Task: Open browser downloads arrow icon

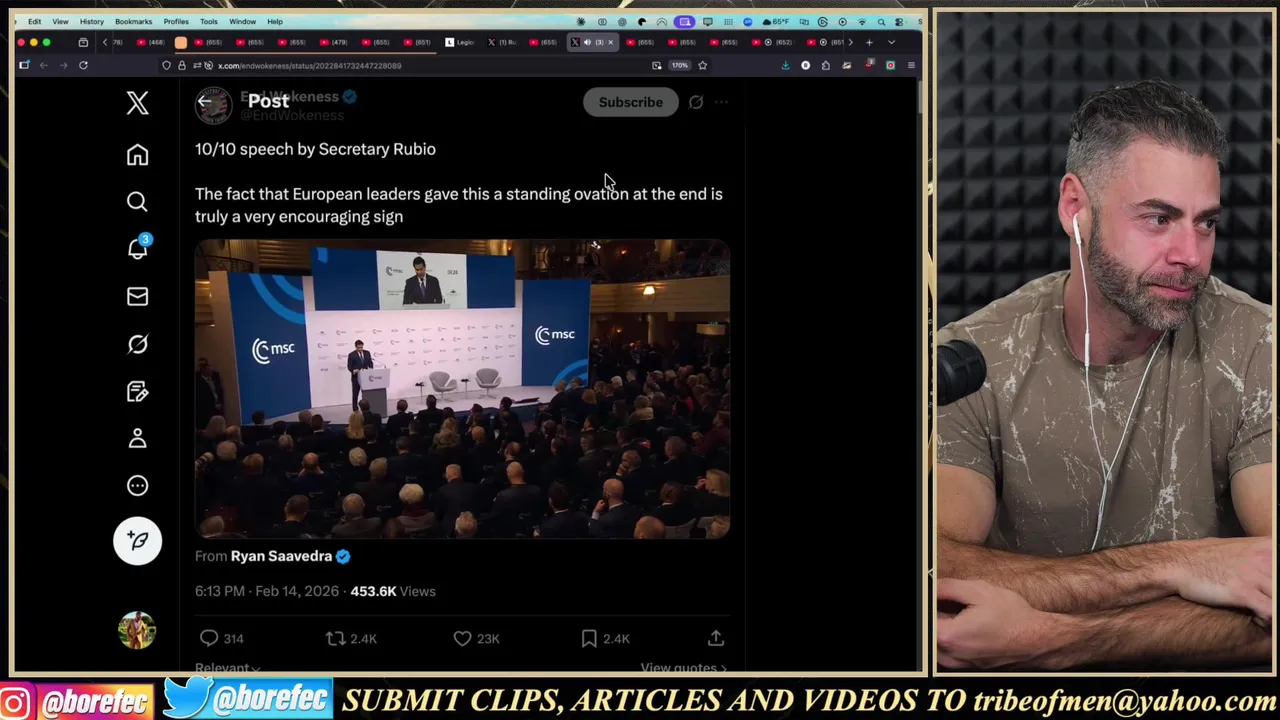Action: tap(785, 65)
